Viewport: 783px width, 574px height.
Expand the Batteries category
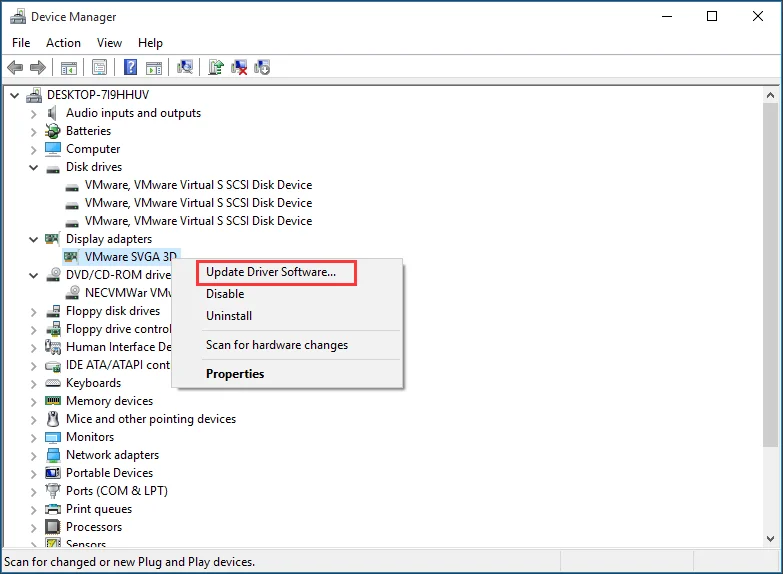coord(33,132)
